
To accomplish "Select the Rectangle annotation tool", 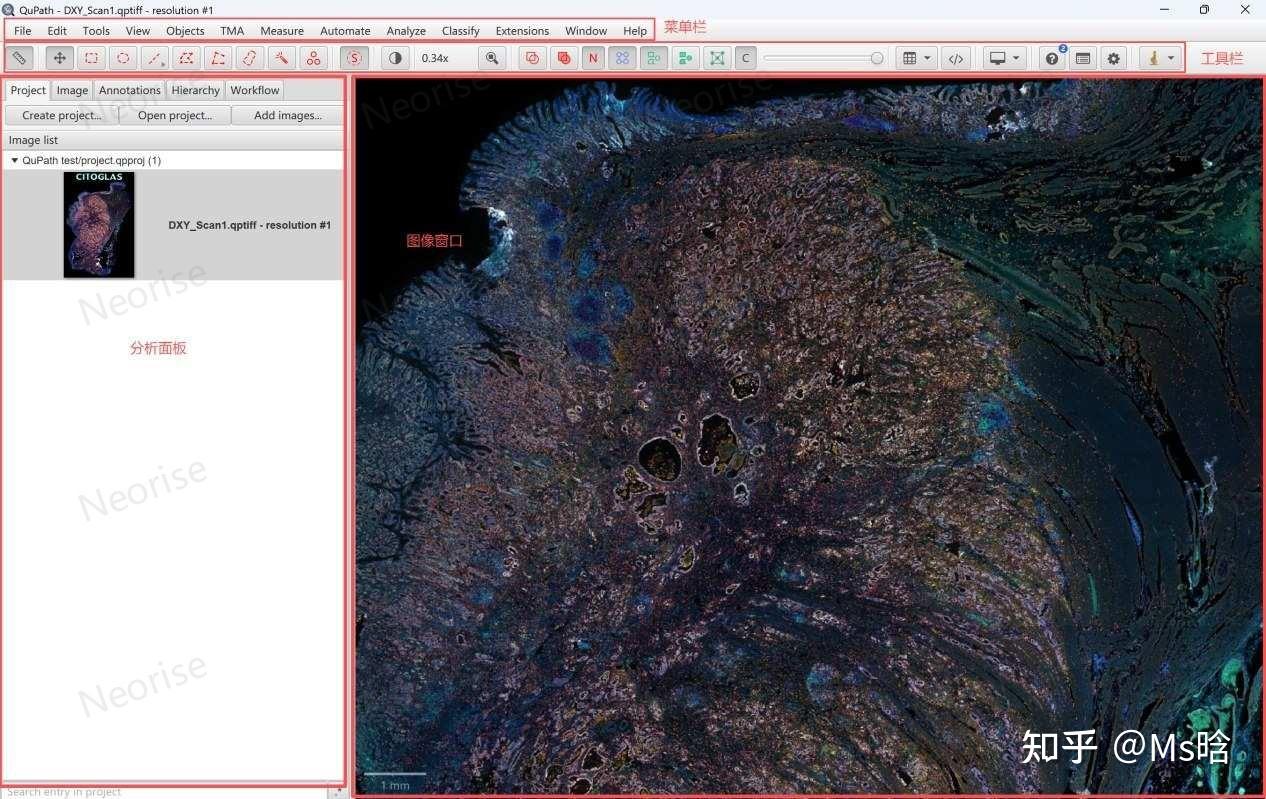I will tap(91, 58).
